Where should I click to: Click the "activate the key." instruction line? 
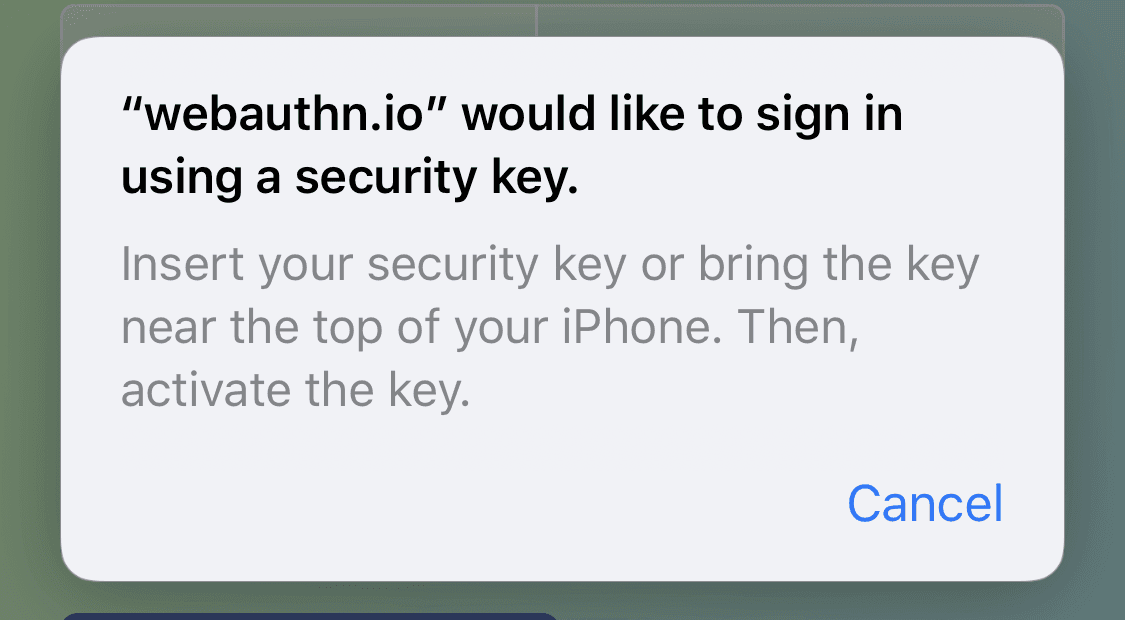tap(295, 391)
